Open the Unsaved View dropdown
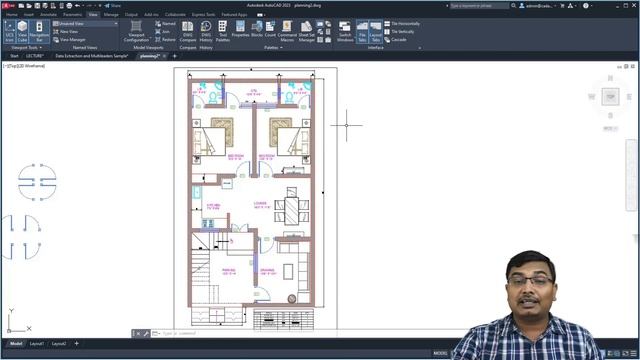 (85, 24)
